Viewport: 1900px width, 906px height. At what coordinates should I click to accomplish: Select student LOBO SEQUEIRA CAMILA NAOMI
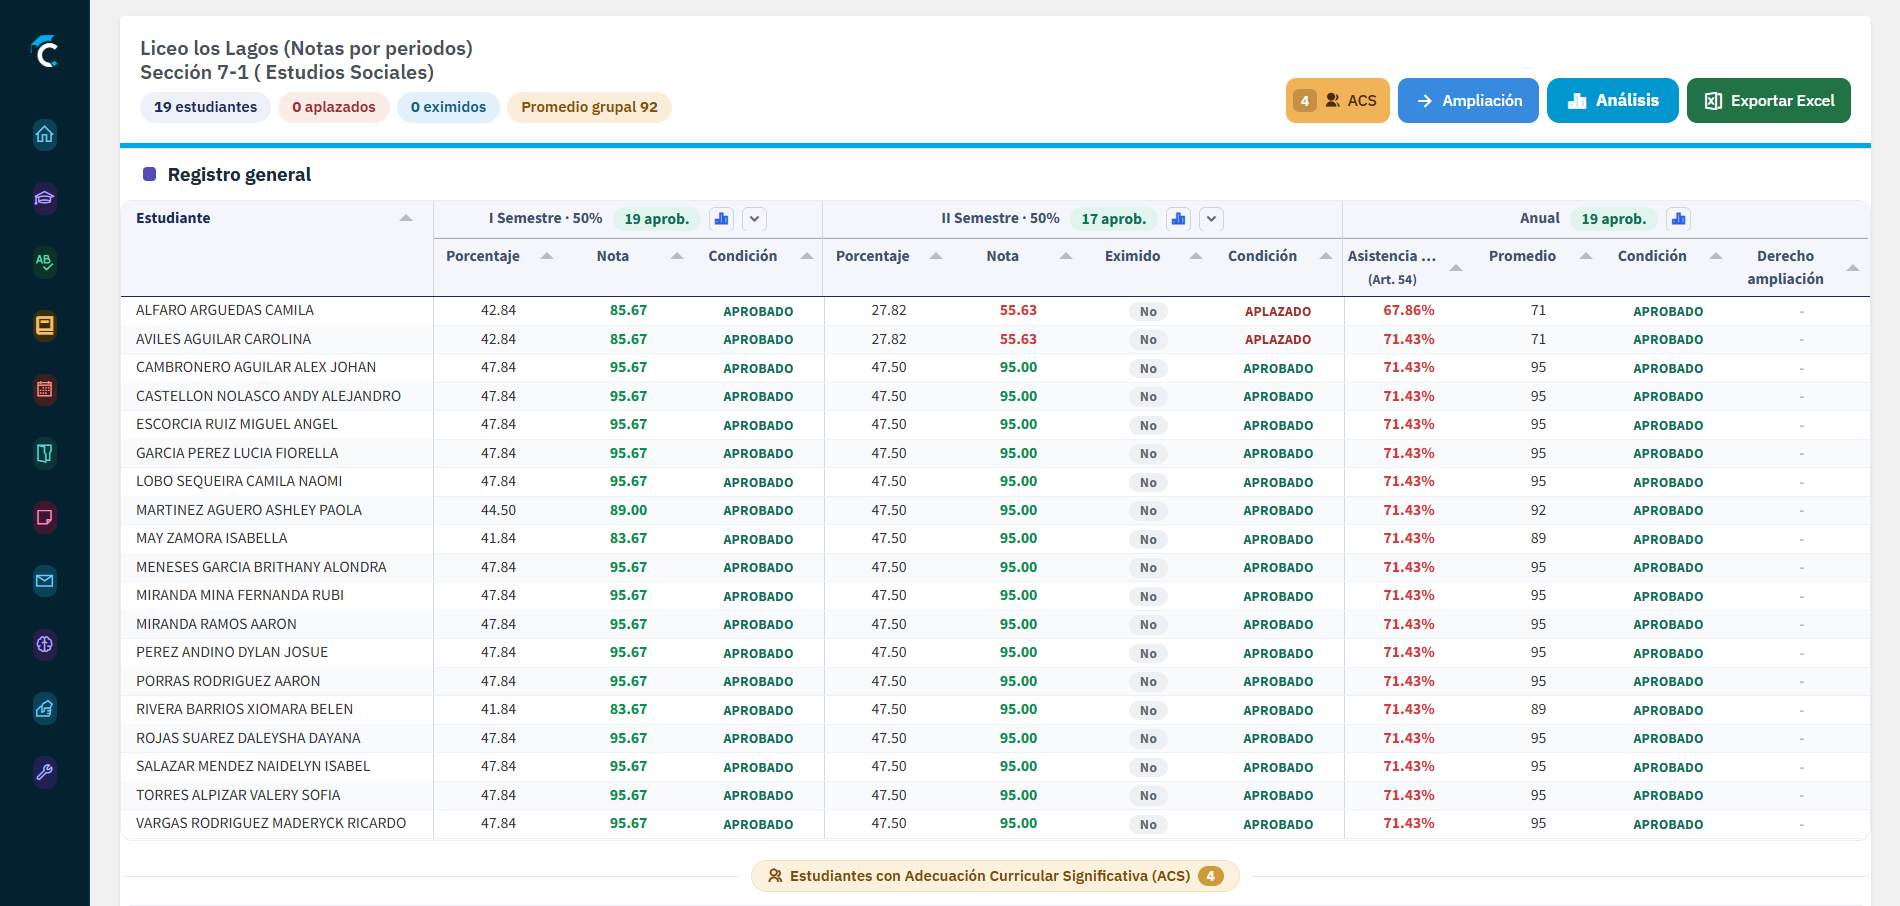[x=239, y=481]
